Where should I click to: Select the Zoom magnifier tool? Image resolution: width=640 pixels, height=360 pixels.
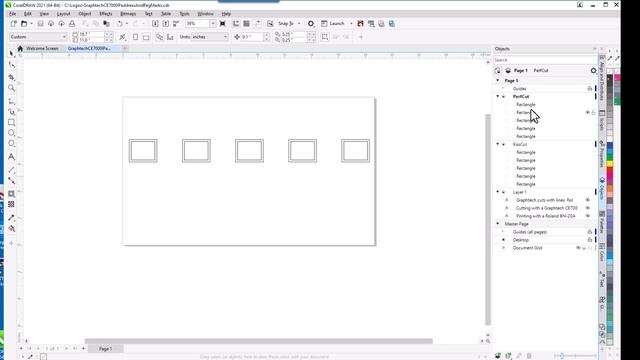click(11, 88)
